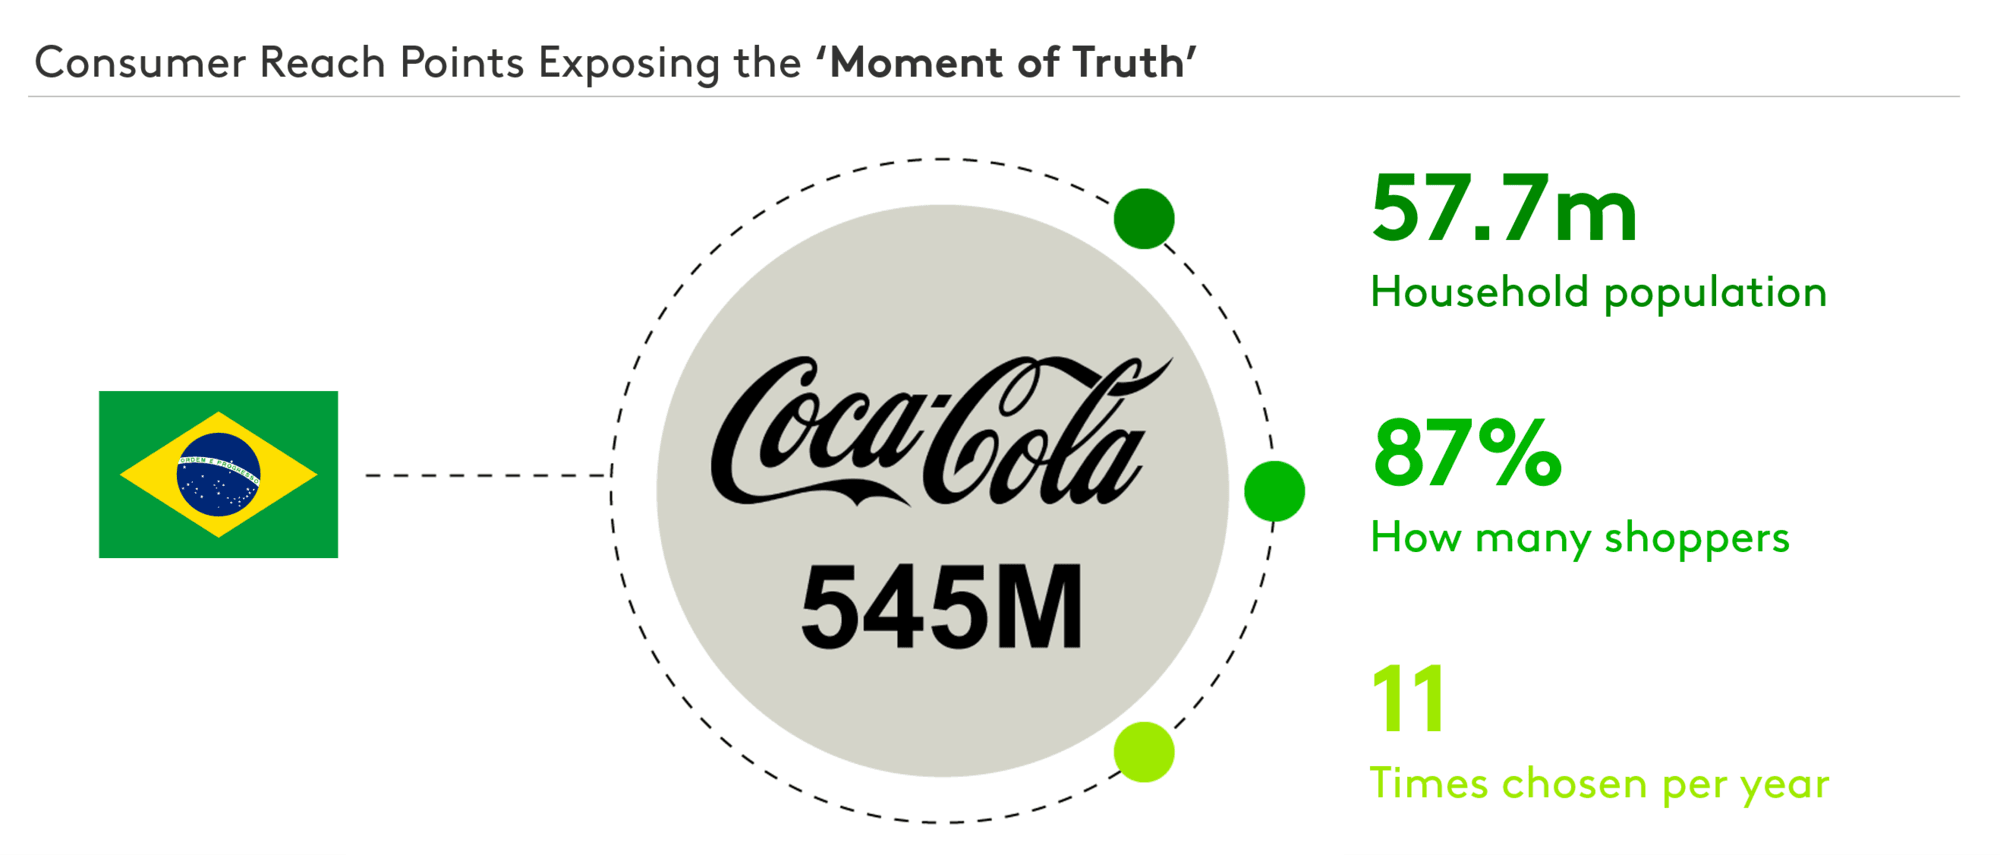
Task: Click the number 11 statistic
Action: pyautogui.click(x=1407, y=698)
